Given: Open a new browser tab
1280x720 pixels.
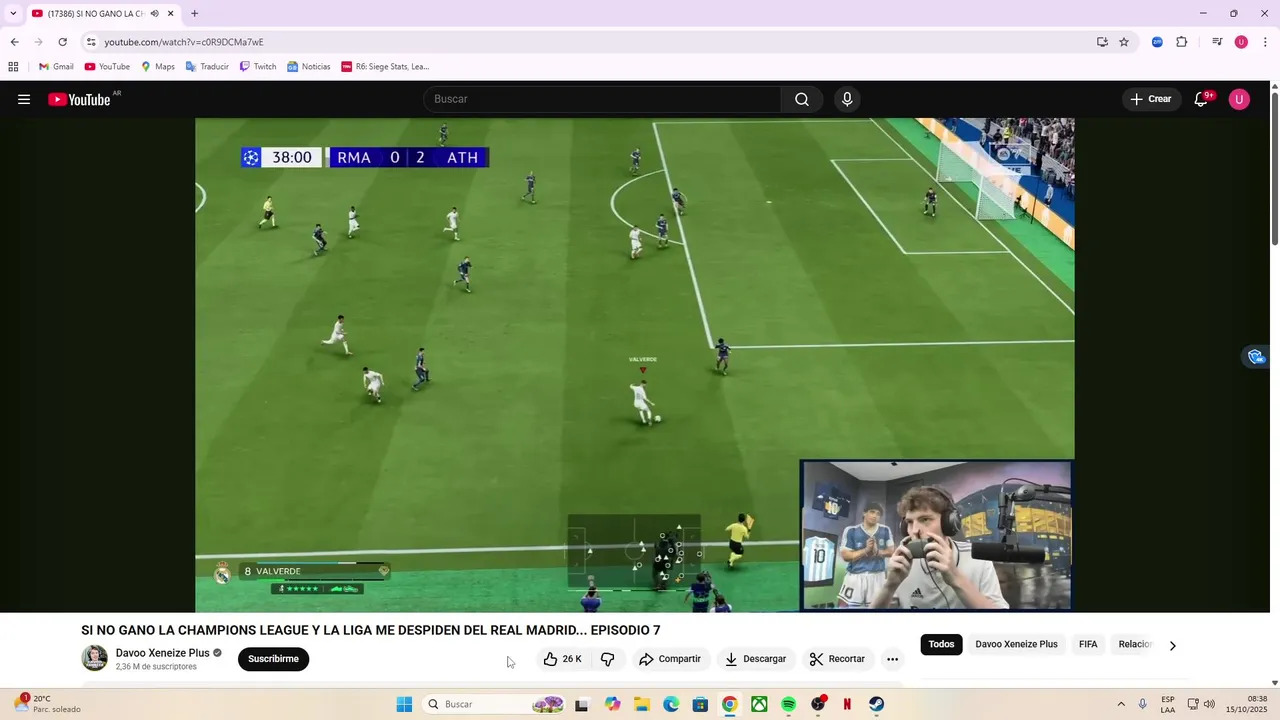Looking at the screenshot, I should (194, 14).
